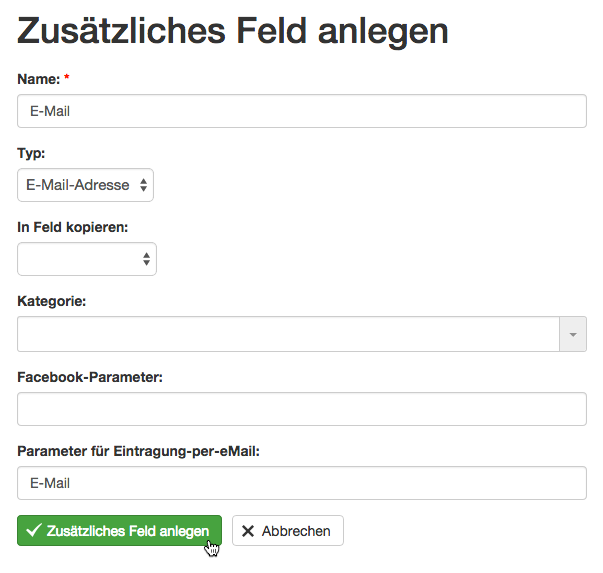The image size is (603, 573).
Task: Open the empty In Feld kopieren dropdown
Action: (87, 259)
